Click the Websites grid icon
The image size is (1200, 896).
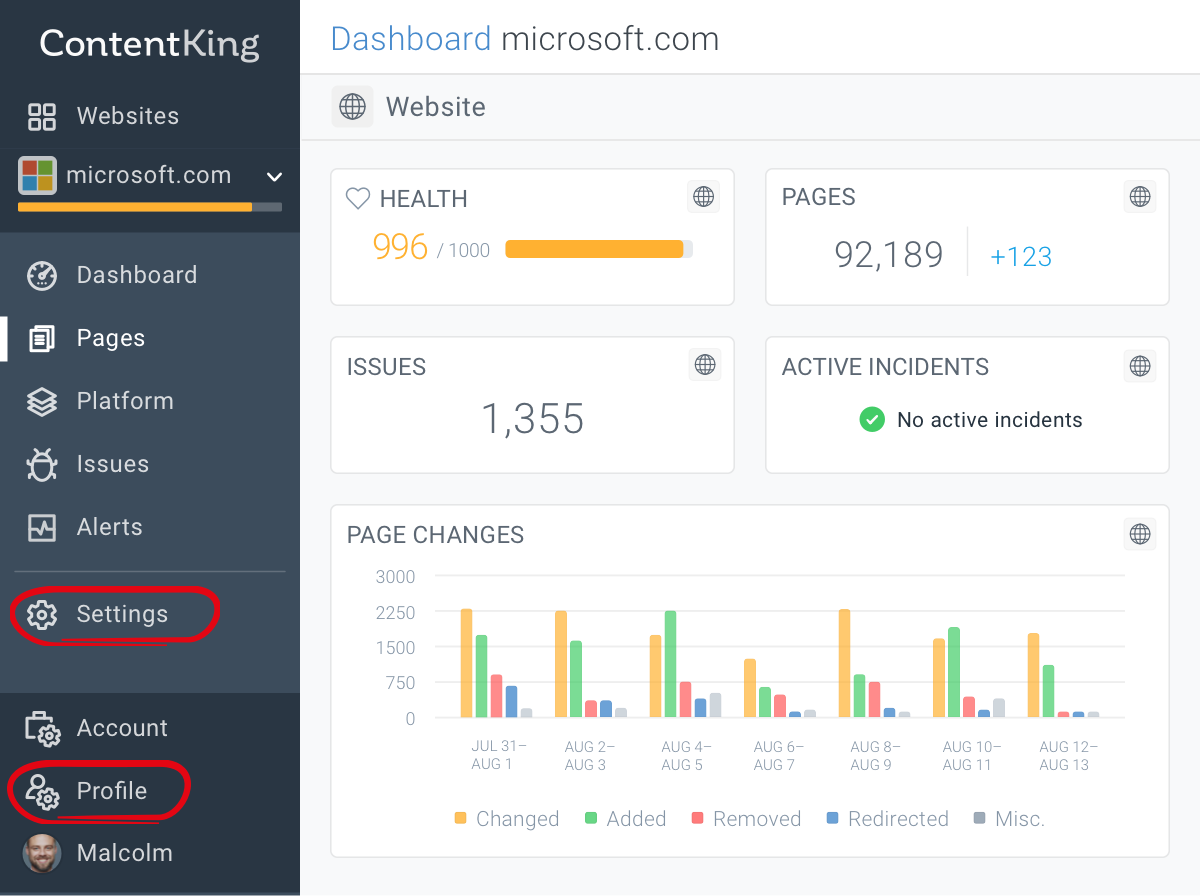[x=42, y=116]
